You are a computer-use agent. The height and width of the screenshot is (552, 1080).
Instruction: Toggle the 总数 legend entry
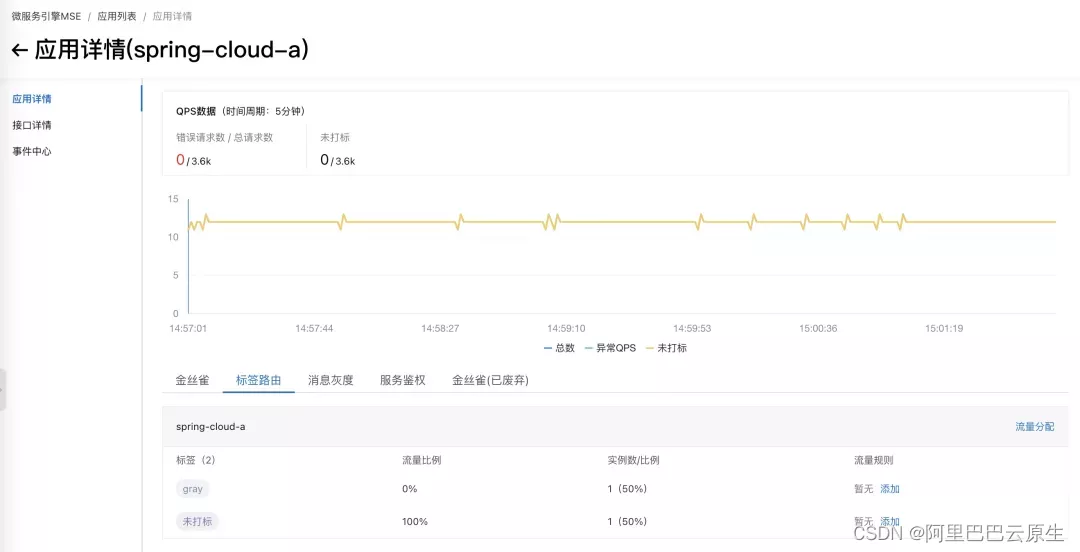pyautogui.click(x=559, y=348)
